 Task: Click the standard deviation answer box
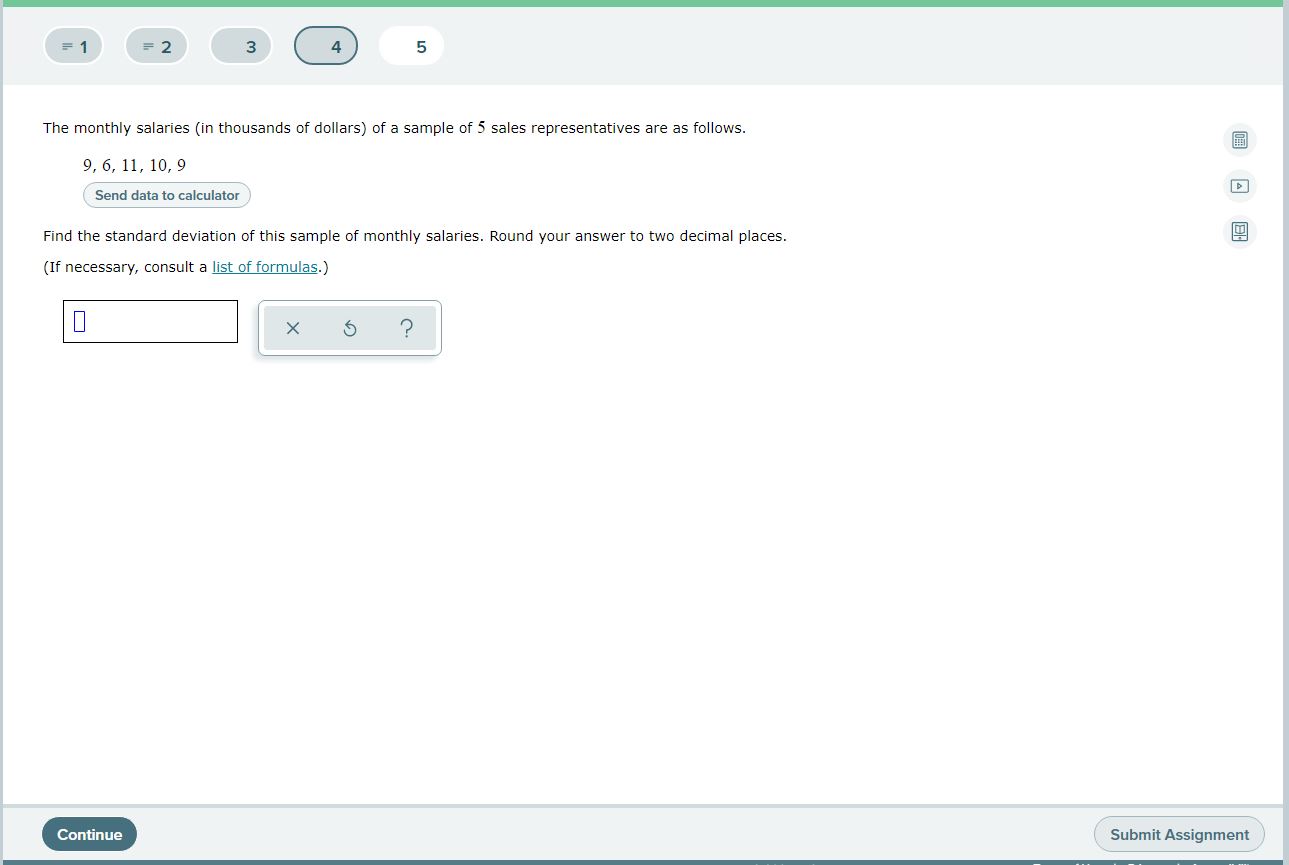click(x=150, y=321)
